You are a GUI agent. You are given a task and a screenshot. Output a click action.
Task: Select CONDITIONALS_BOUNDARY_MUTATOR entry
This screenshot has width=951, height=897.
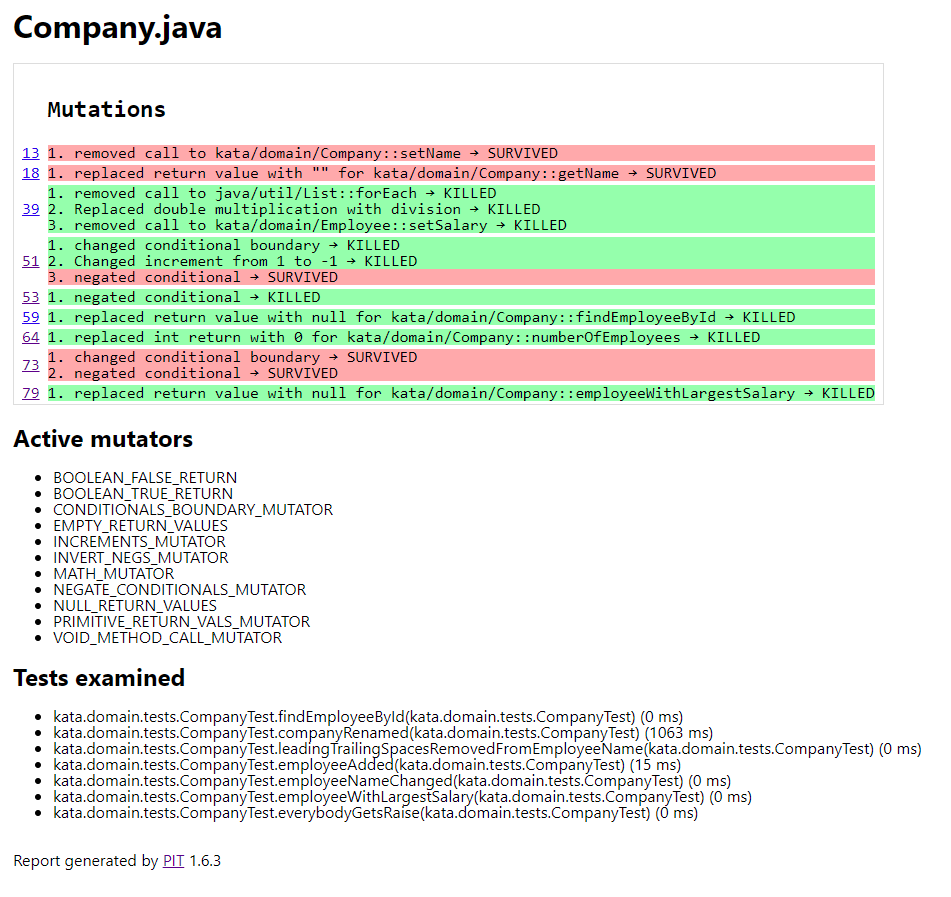click(193, 509)
